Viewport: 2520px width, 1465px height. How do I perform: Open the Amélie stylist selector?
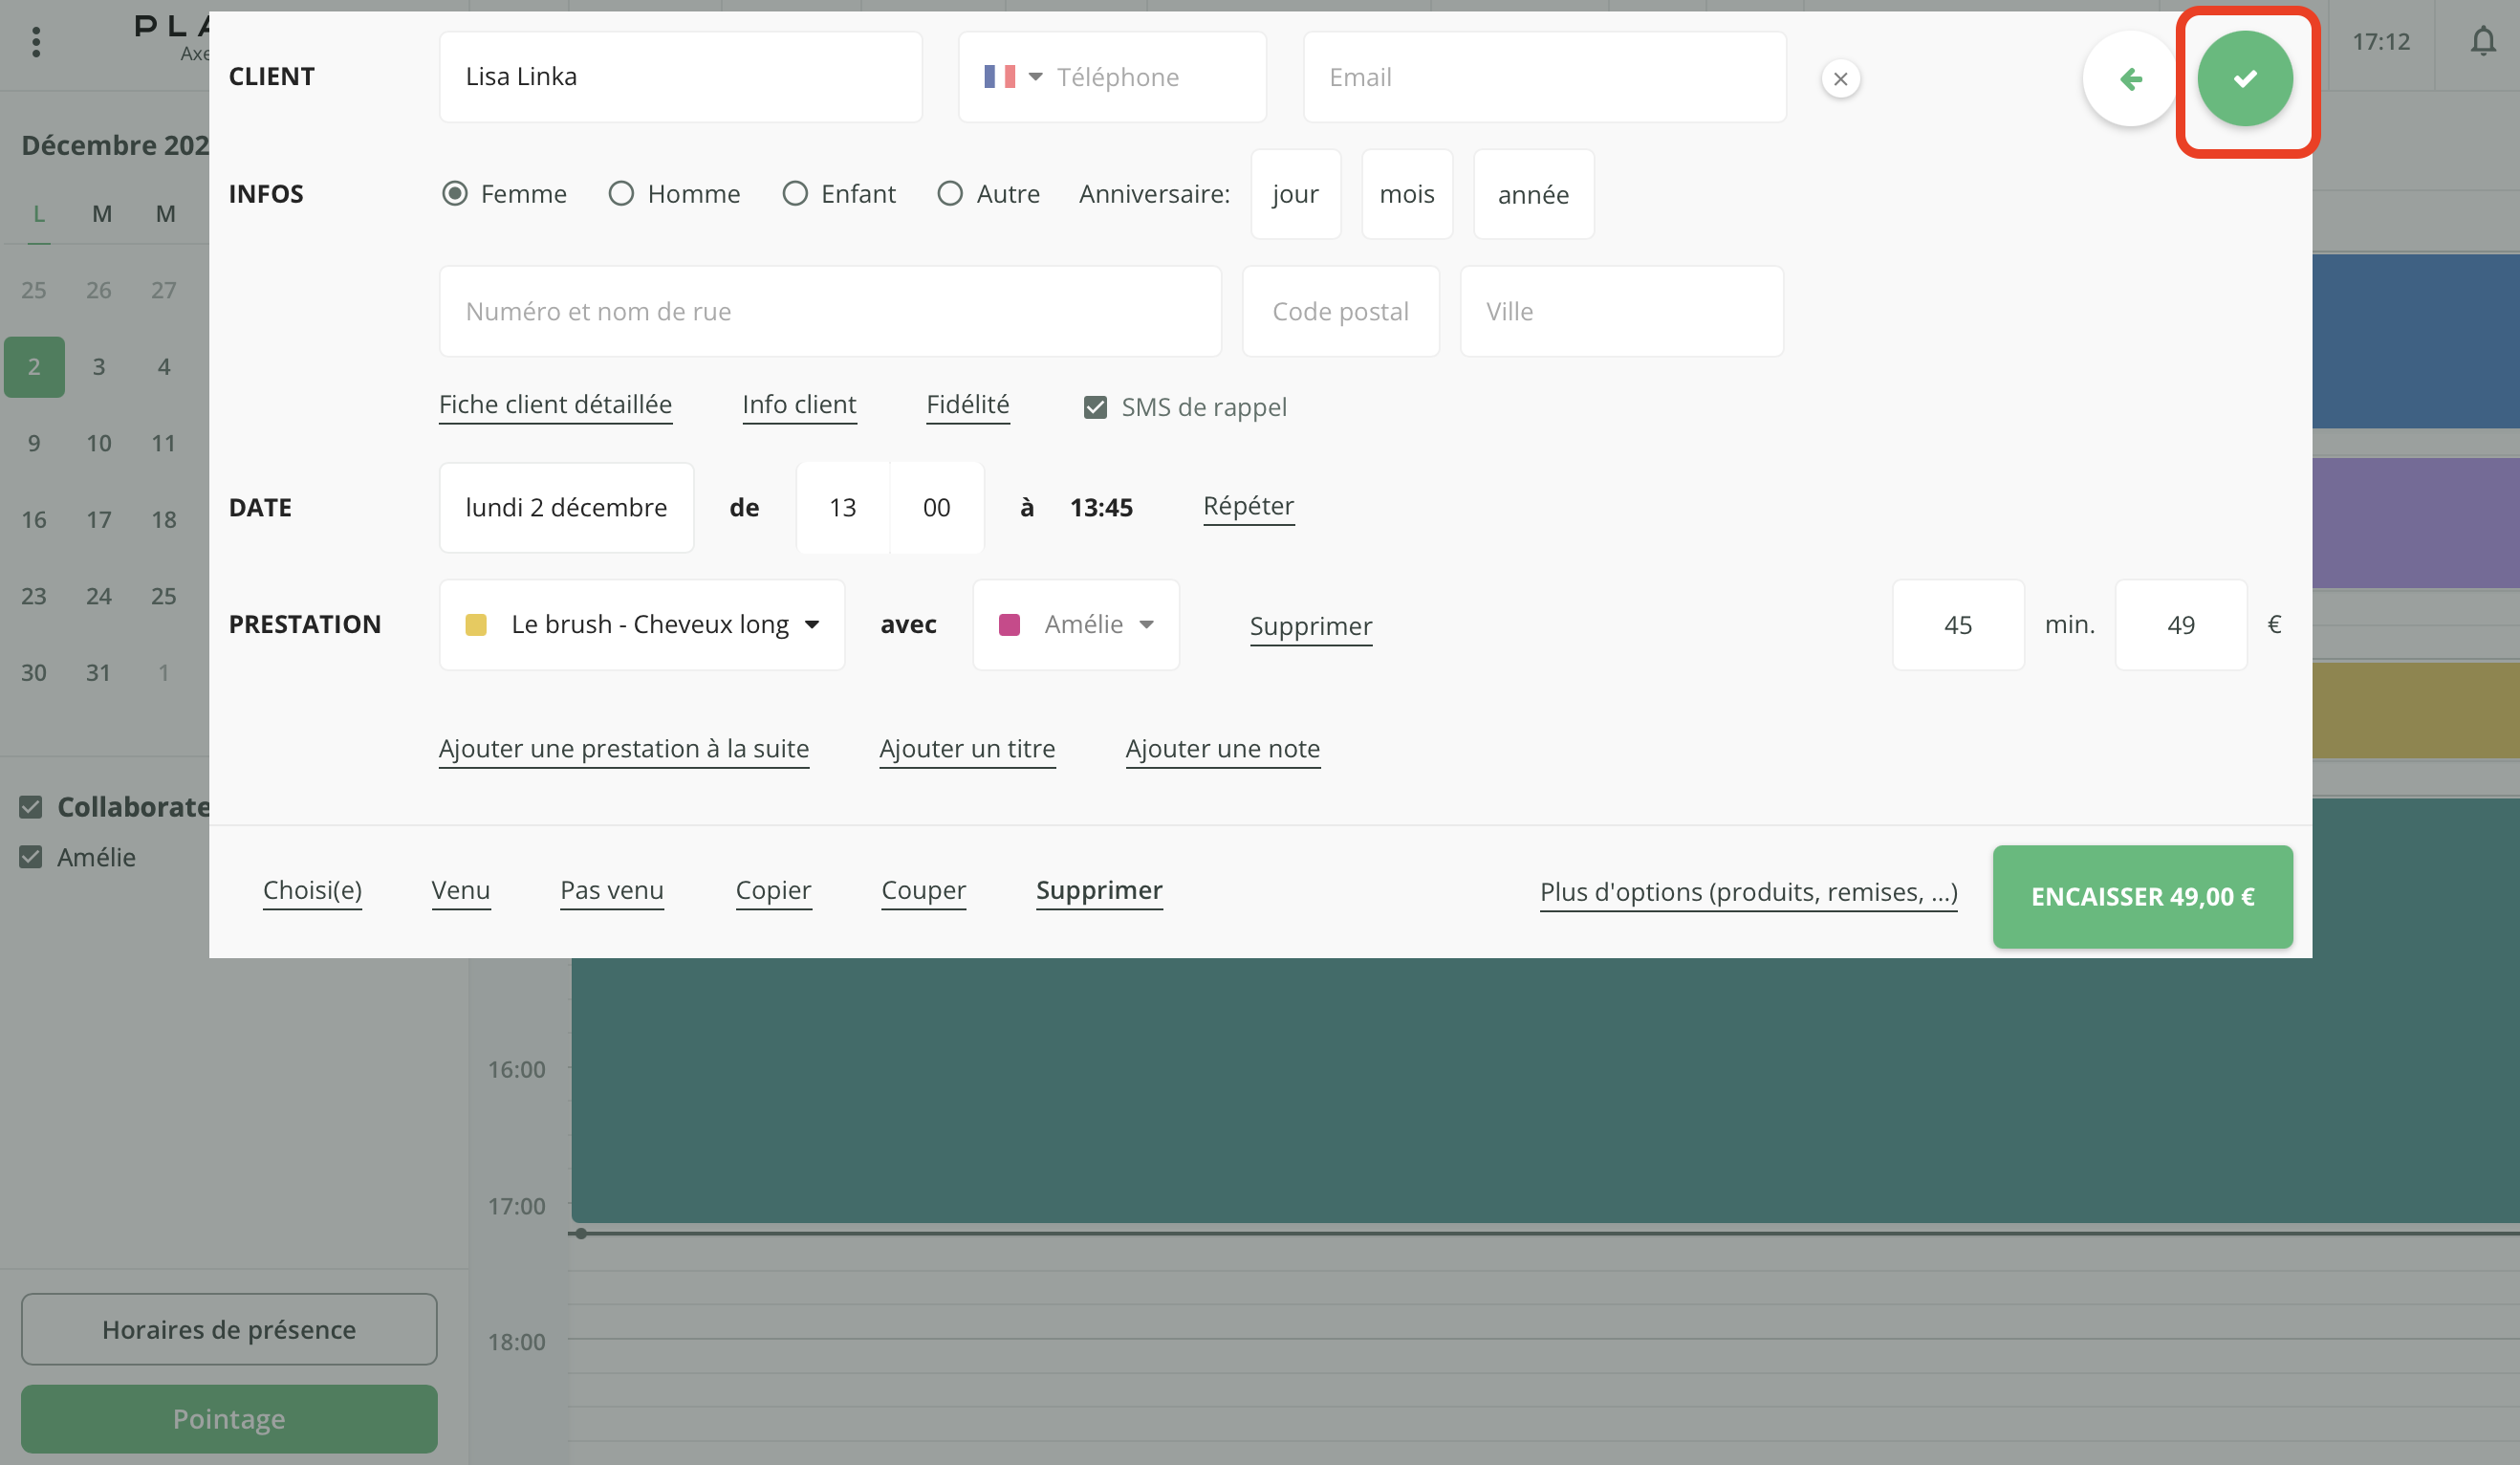point(1090,624)
